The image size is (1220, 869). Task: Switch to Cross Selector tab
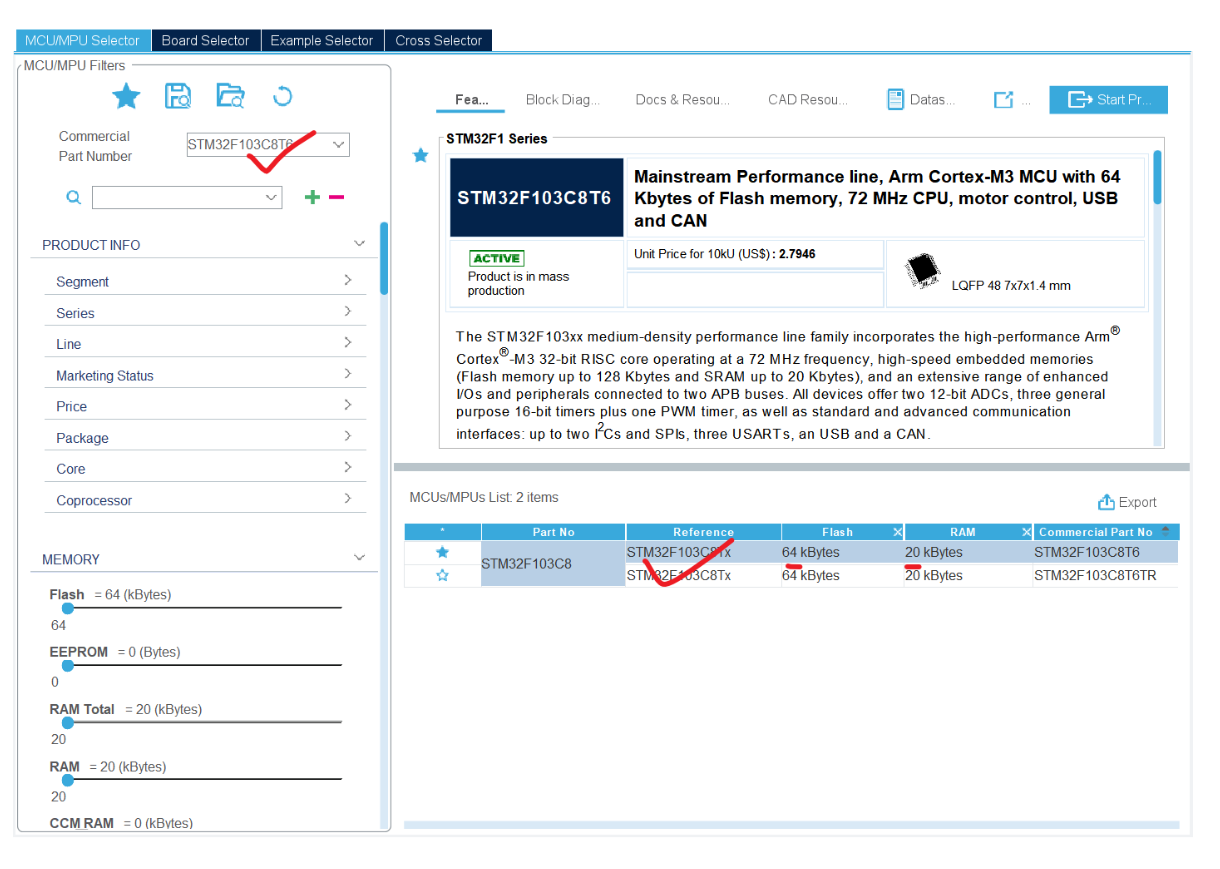(439, 40)
